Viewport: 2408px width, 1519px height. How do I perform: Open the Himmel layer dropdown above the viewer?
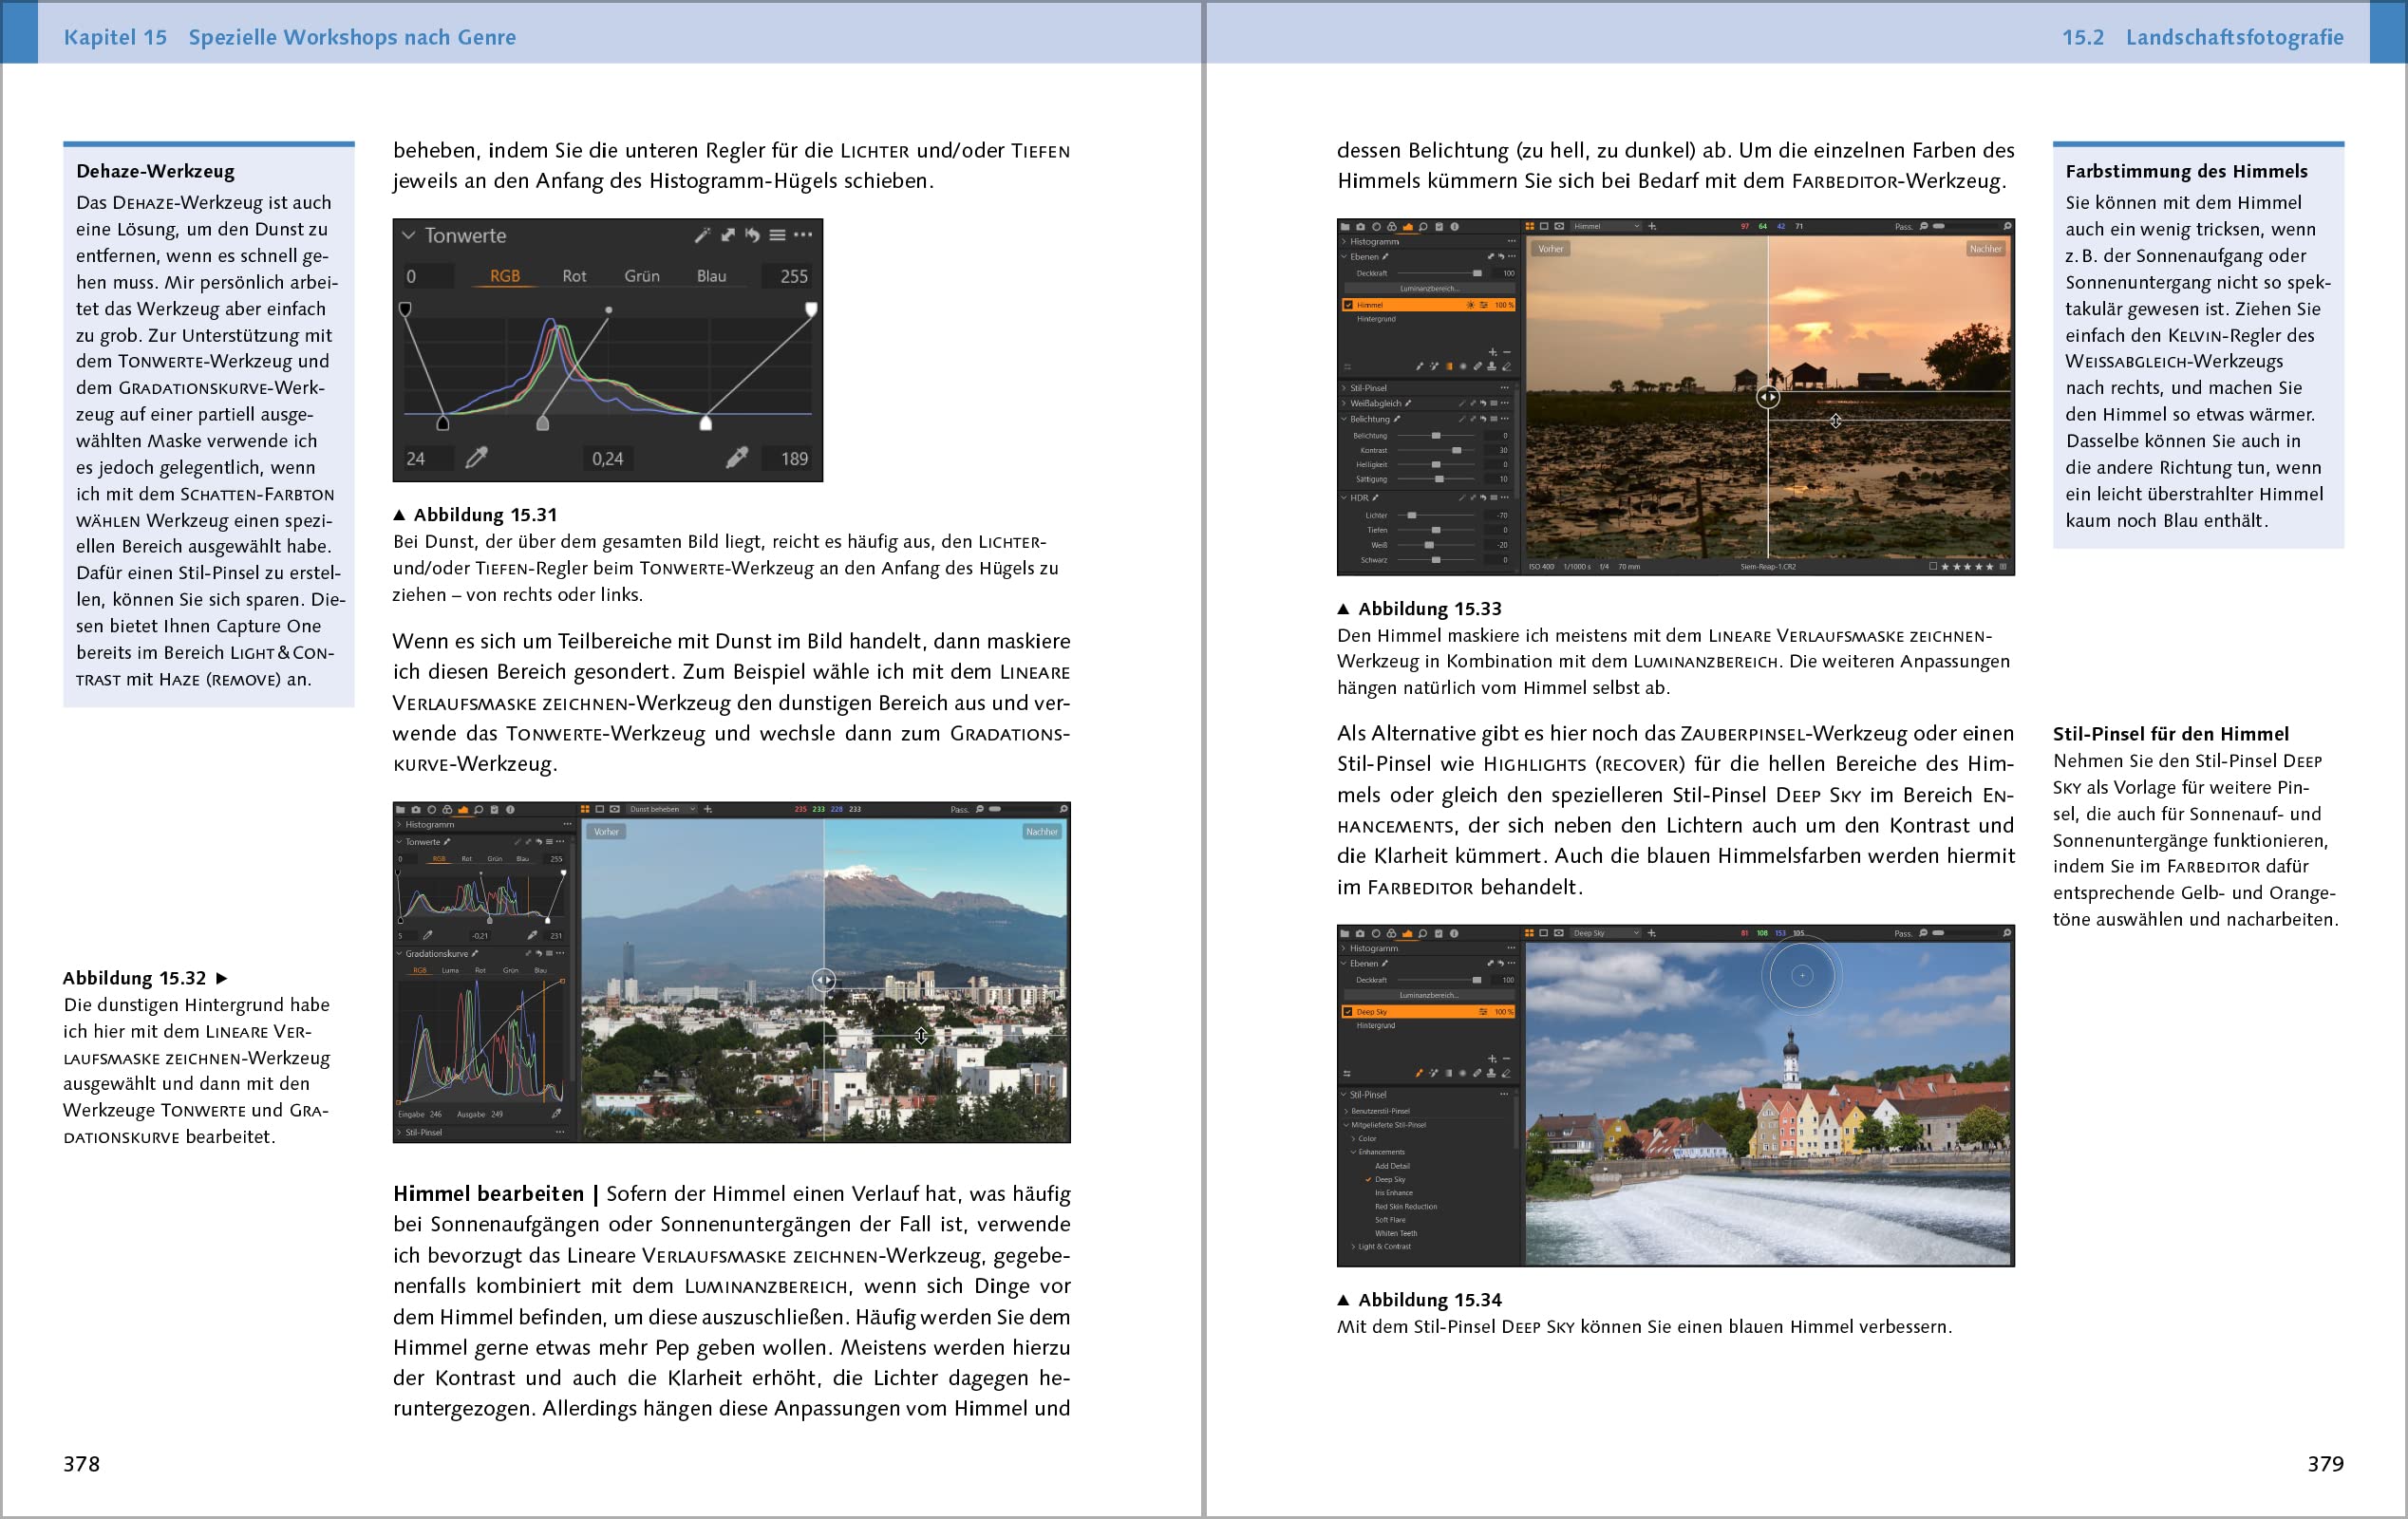1607,227
